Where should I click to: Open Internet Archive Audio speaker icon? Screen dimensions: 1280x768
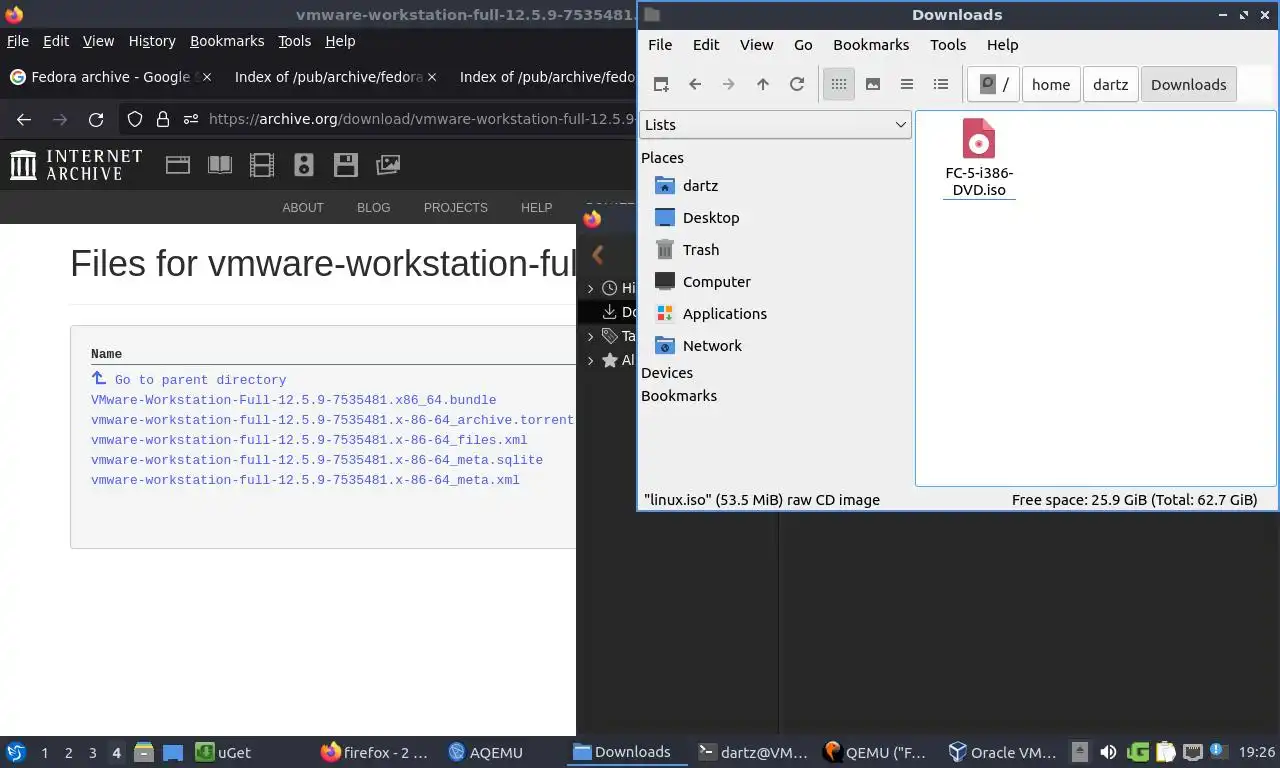point(304,165)
